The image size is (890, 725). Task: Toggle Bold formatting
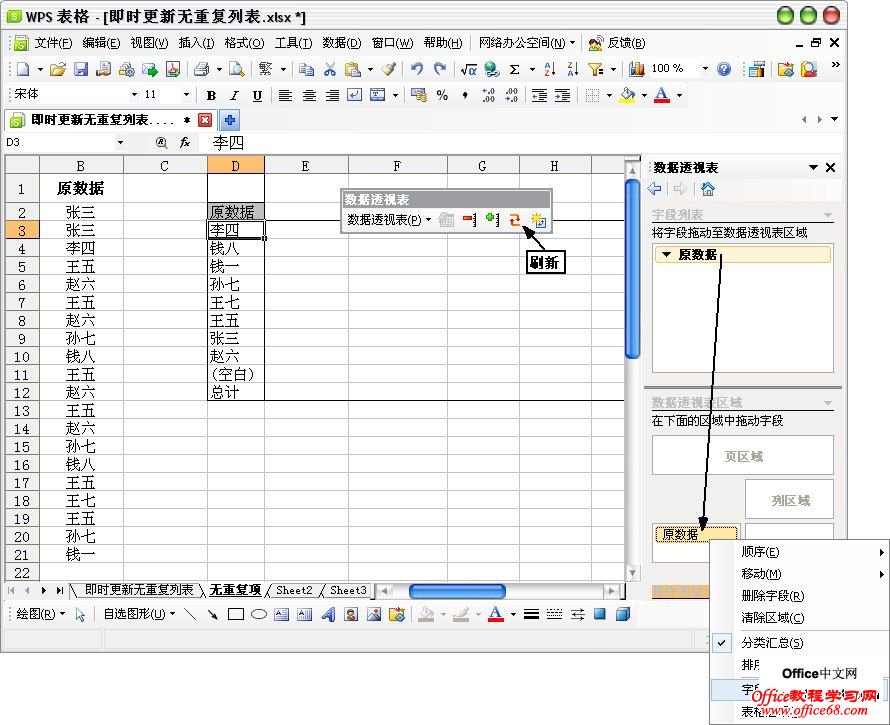pyautogui.click(x=211, y=95)
